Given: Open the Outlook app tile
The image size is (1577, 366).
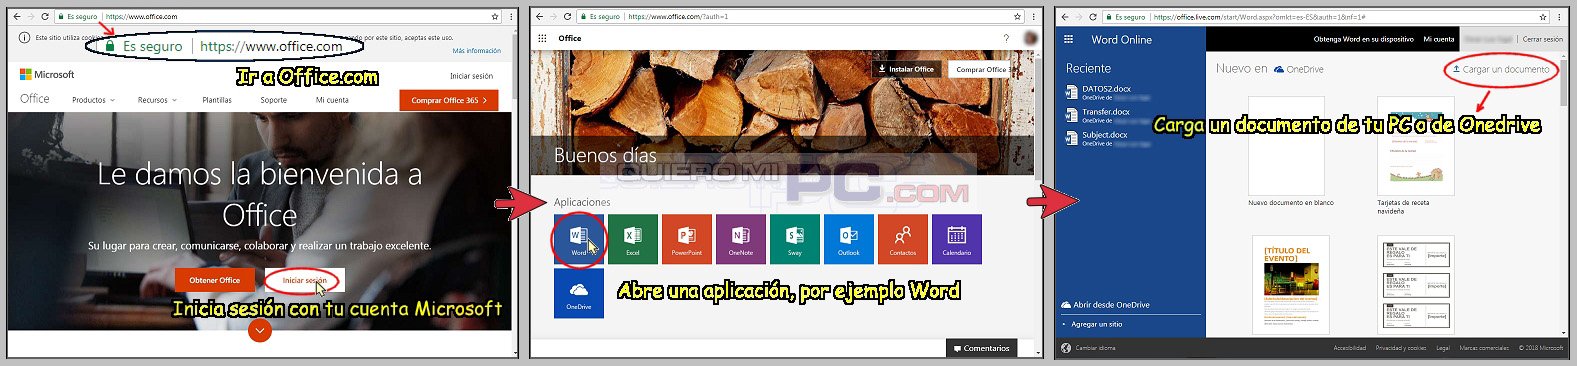Looking at the screenshot, I should pos(849,239).
